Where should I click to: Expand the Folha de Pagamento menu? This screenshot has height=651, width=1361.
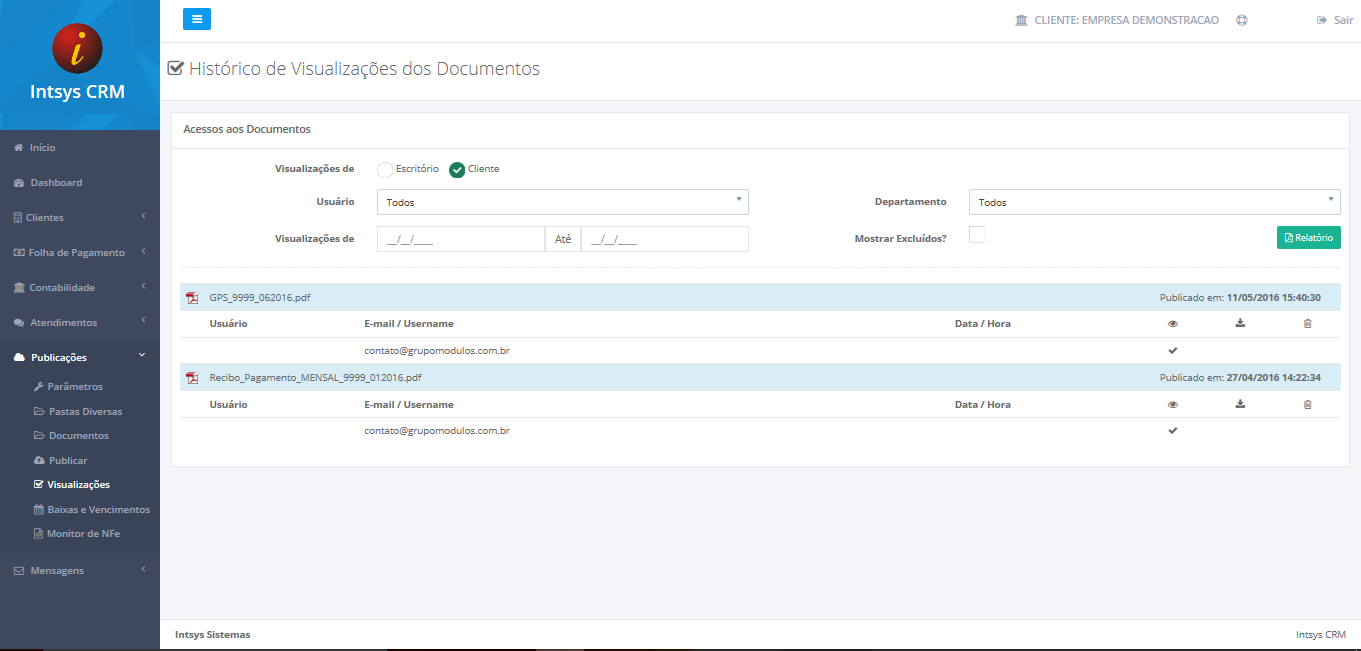[80, 253]
